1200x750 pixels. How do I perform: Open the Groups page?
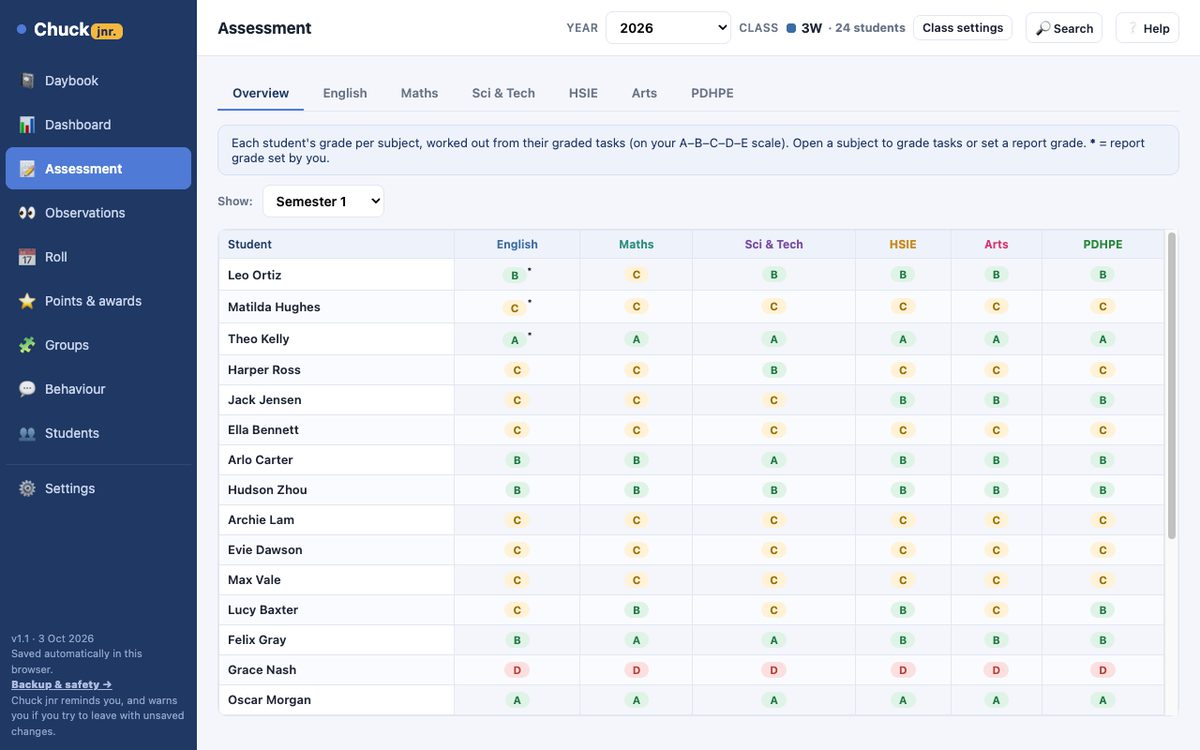[98, 345]
